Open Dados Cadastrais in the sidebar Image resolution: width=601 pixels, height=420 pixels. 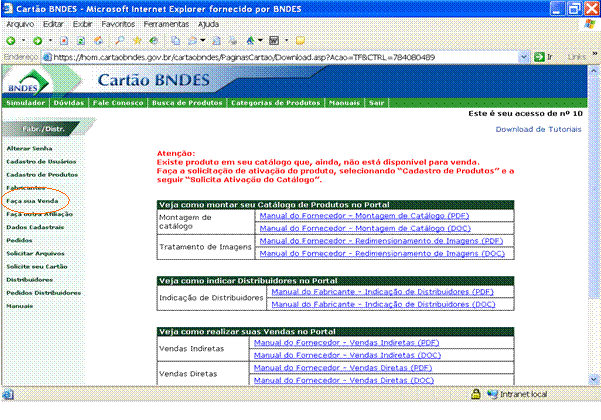[35, 227]
